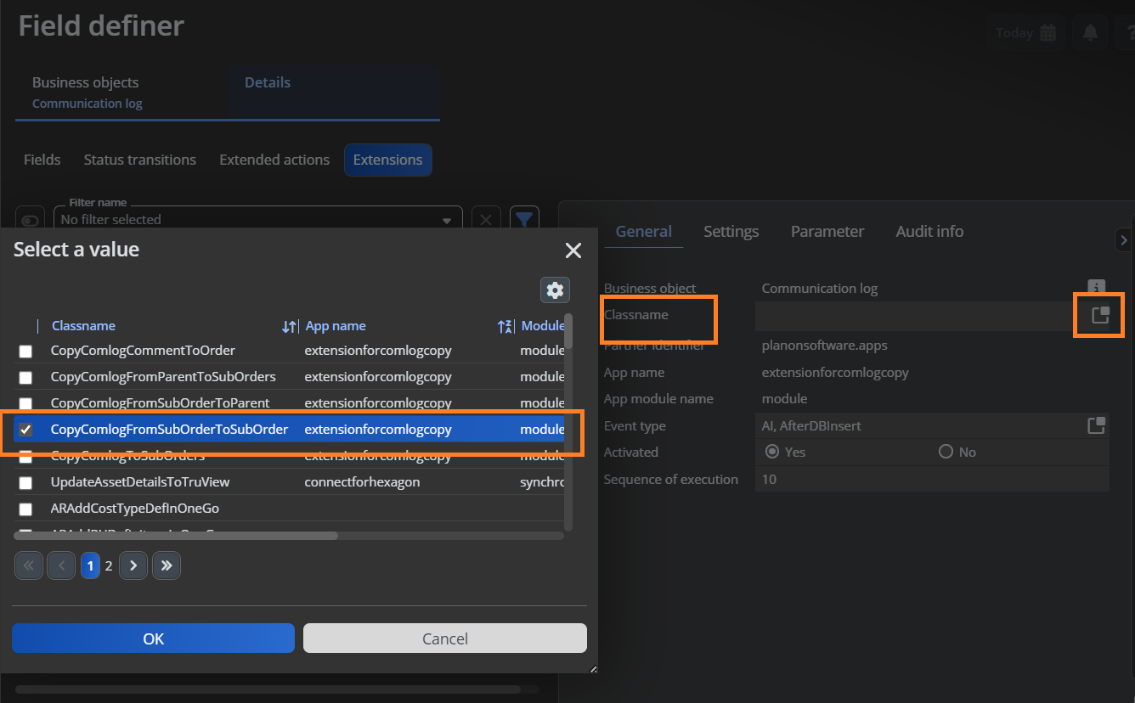
Task: Open the Details level tab
Action: 334,92
